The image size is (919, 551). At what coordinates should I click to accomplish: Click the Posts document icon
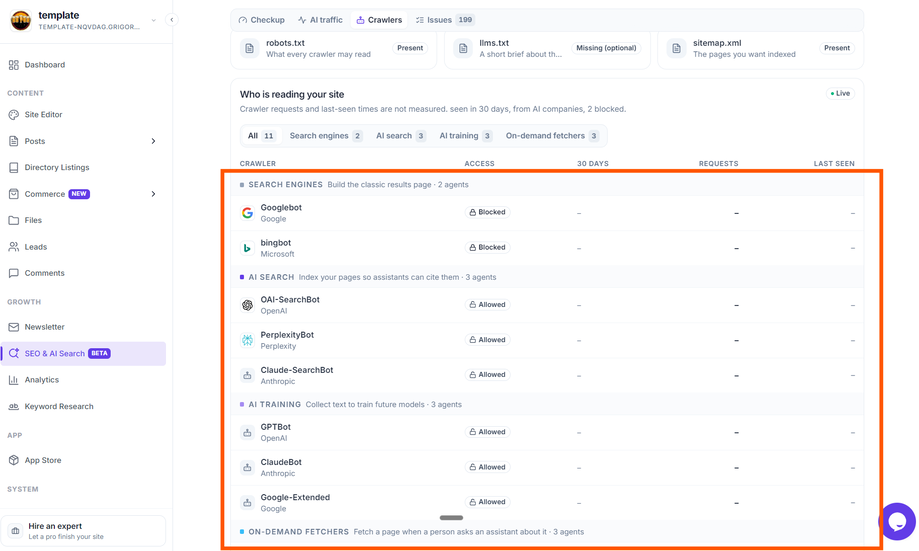pyautogui.click(x=13, y=141)
